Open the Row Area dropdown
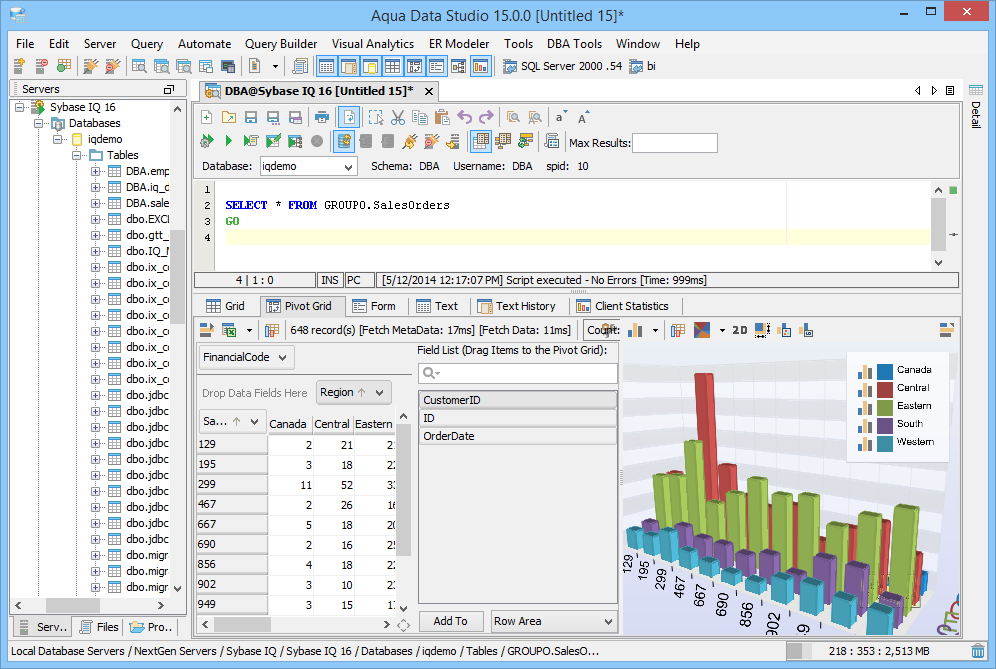996x669 pixels. [x=553, y=621]
